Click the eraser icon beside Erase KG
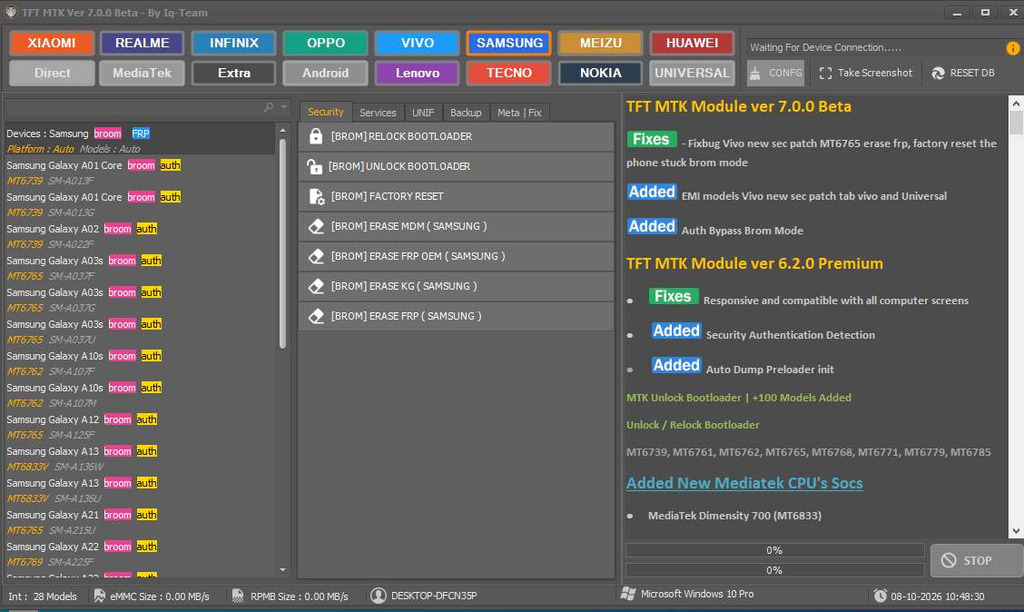 [316, 286]
